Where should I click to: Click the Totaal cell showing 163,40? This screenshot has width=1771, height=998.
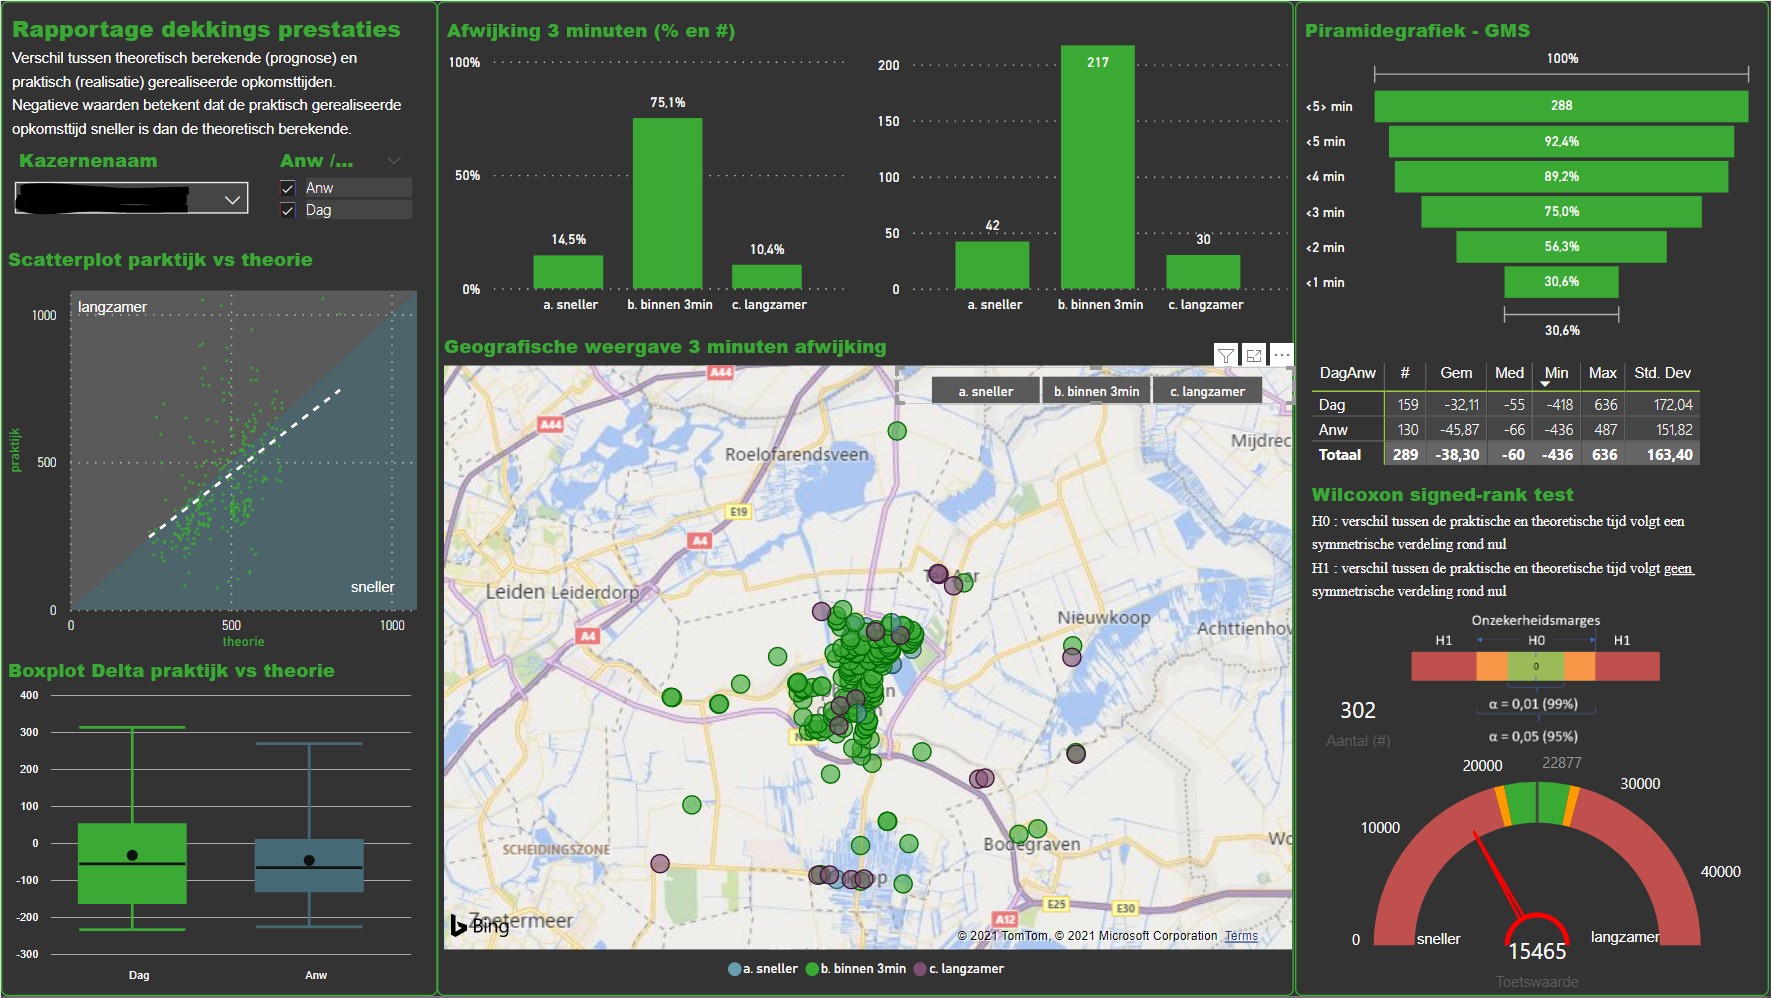(1670, 455)
